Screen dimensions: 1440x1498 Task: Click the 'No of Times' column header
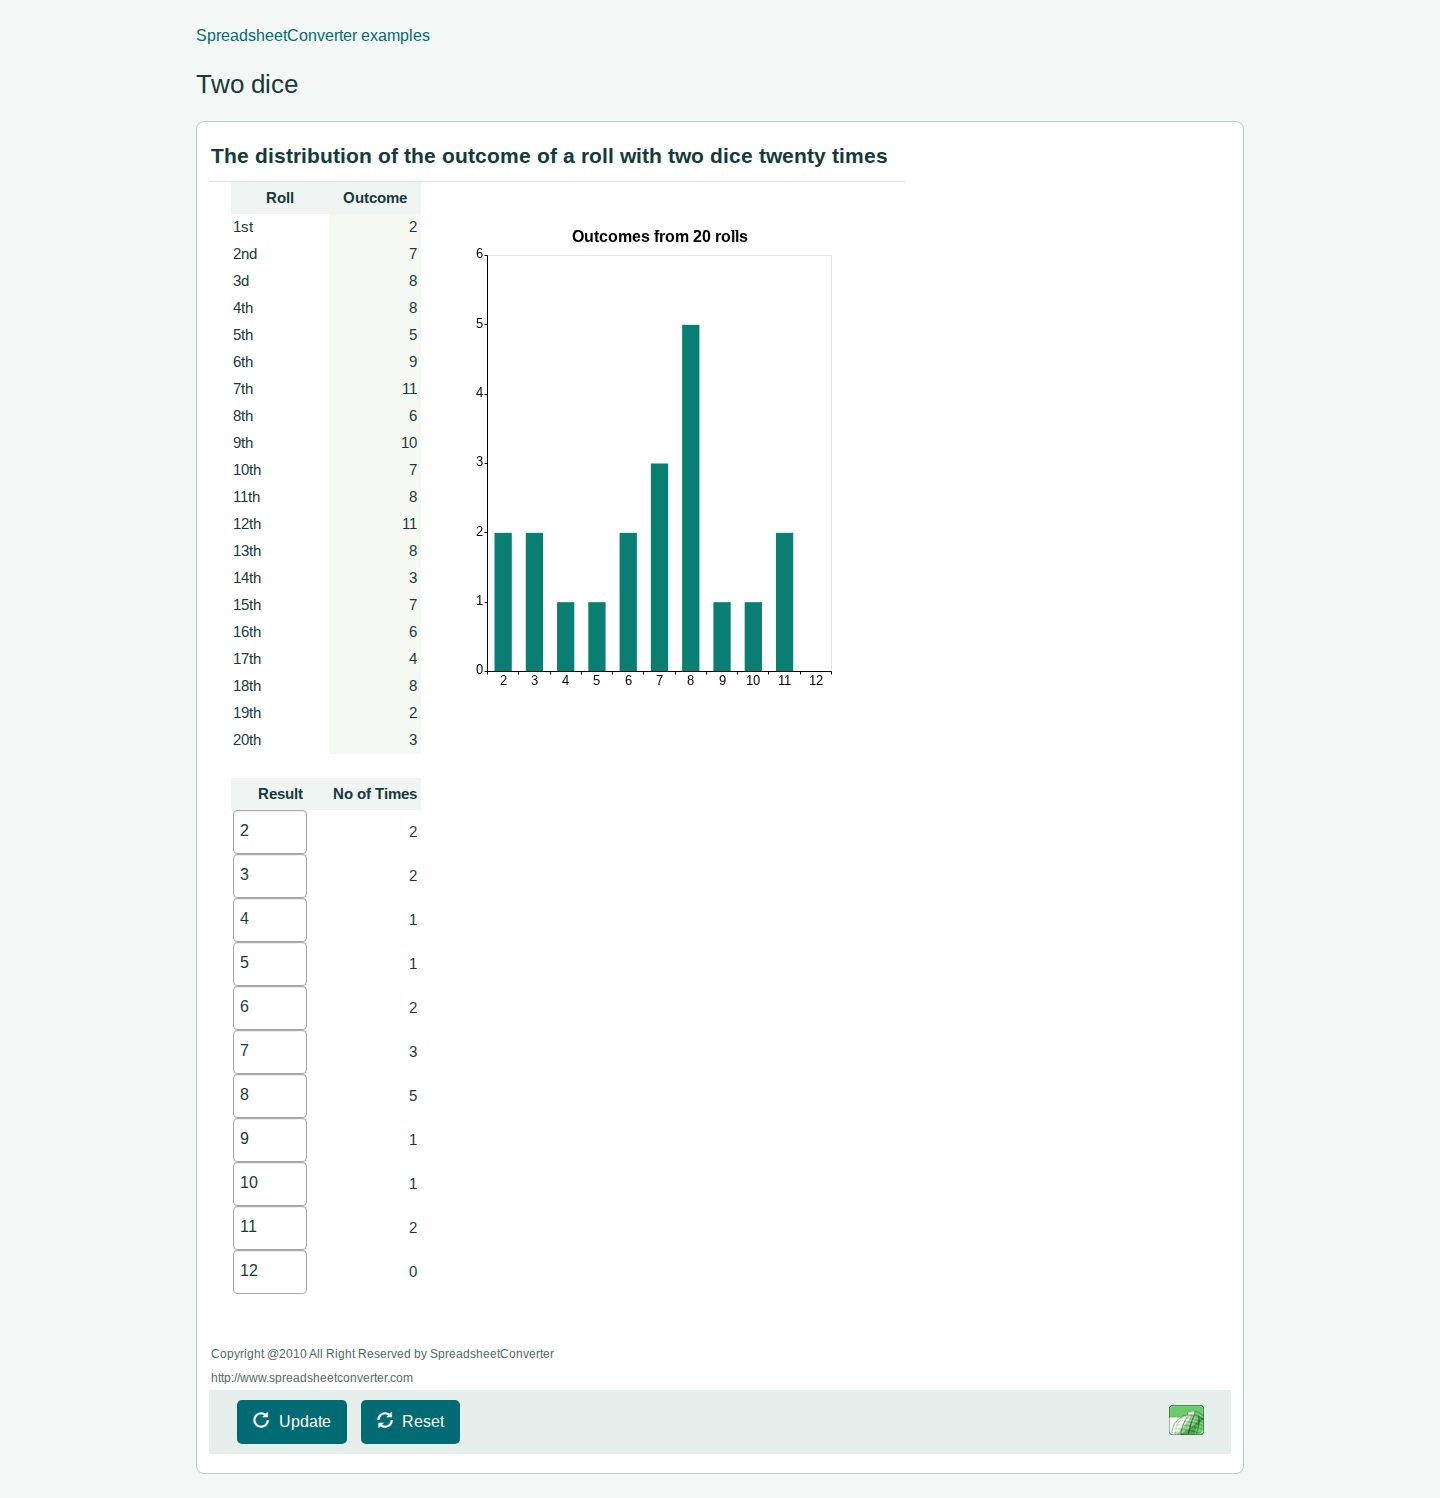tap(375, 794)
